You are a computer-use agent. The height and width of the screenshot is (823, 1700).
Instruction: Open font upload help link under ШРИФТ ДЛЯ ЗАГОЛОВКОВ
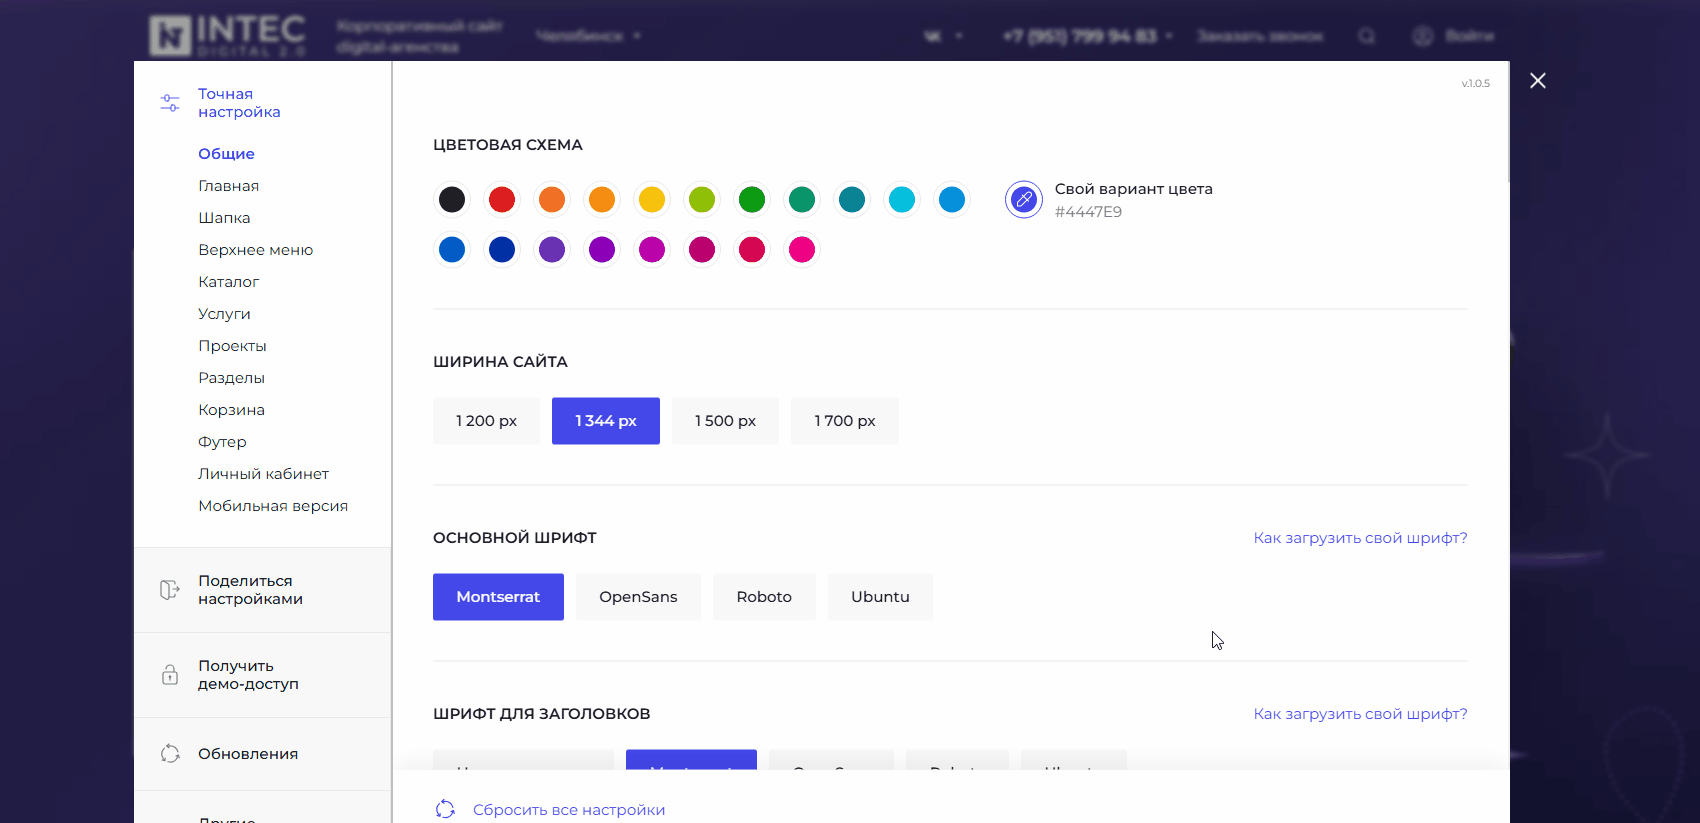1360,714
